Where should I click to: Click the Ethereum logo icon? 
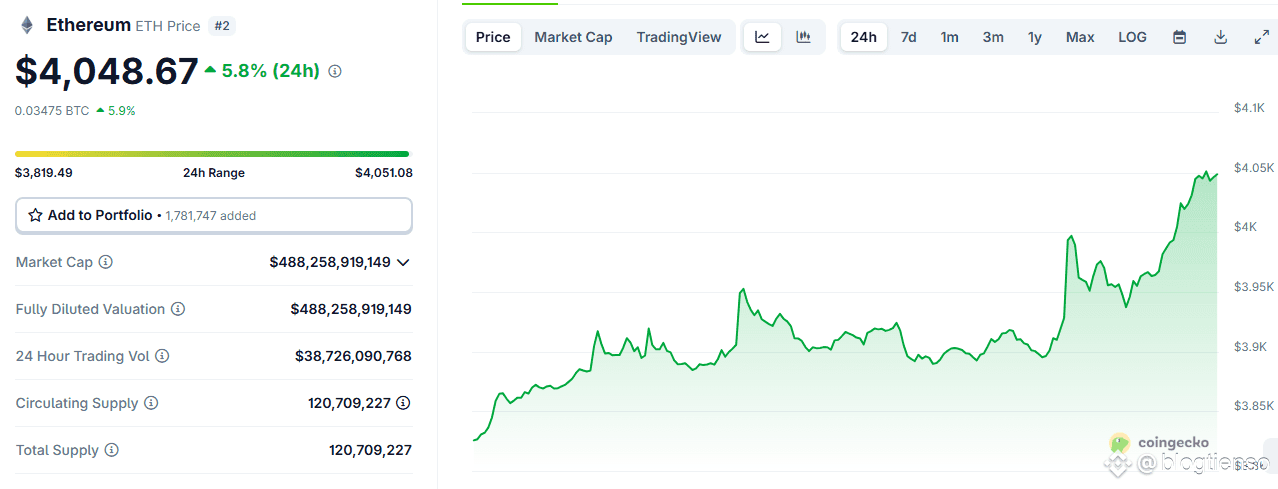point(26,25)
